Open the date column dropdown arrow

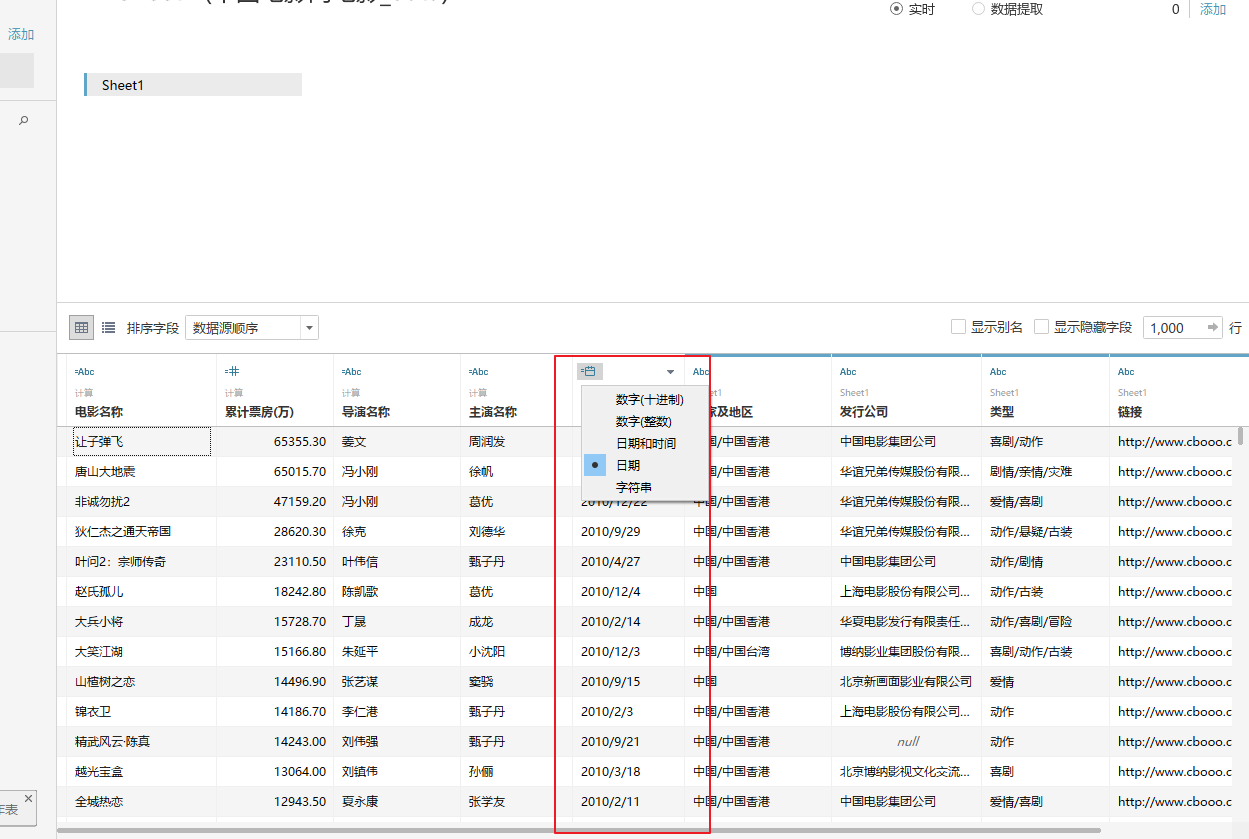(670, 372)
